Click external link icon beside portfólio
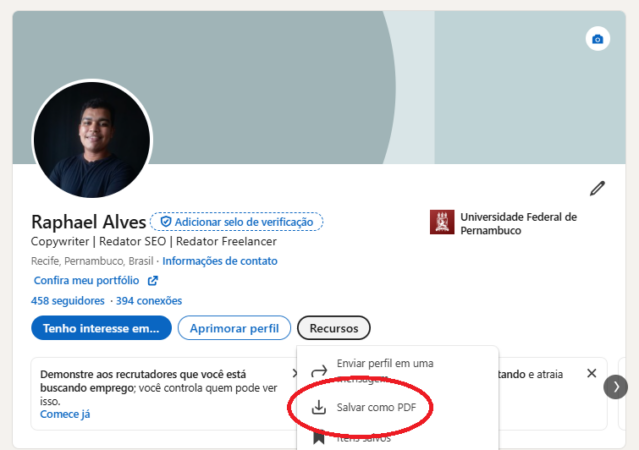The height and width of the screenshot is (450, 639). 153,280
